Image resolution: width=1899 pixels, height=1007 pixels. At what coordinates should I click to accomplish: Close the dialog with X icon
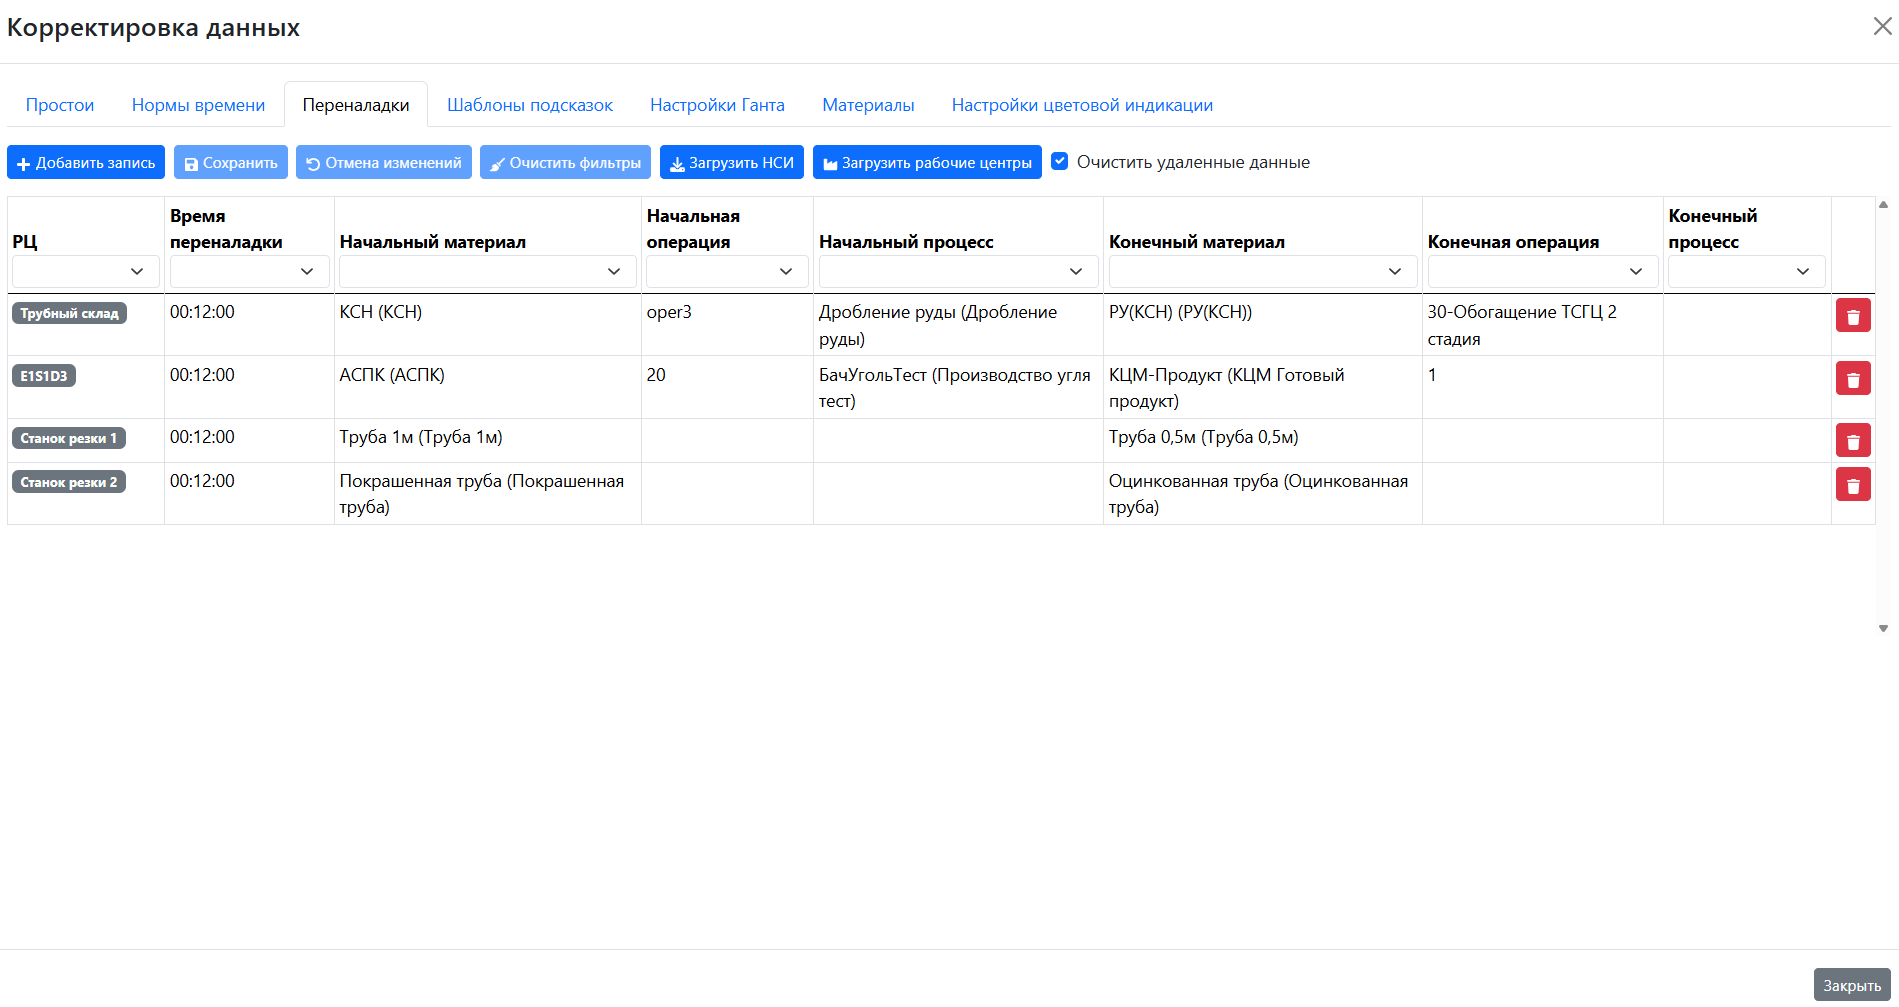click(1882, 27)
